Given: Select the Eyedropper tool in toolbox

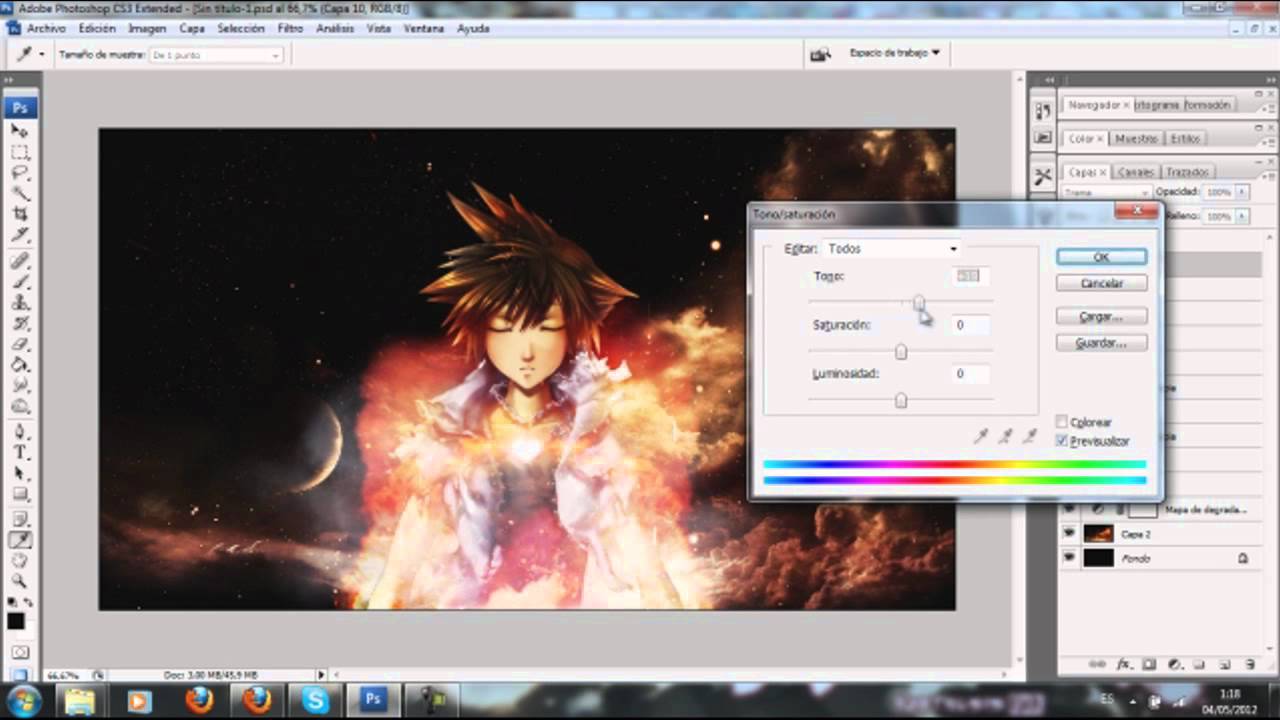Looking at the screenshot, I should coord(20,540).
